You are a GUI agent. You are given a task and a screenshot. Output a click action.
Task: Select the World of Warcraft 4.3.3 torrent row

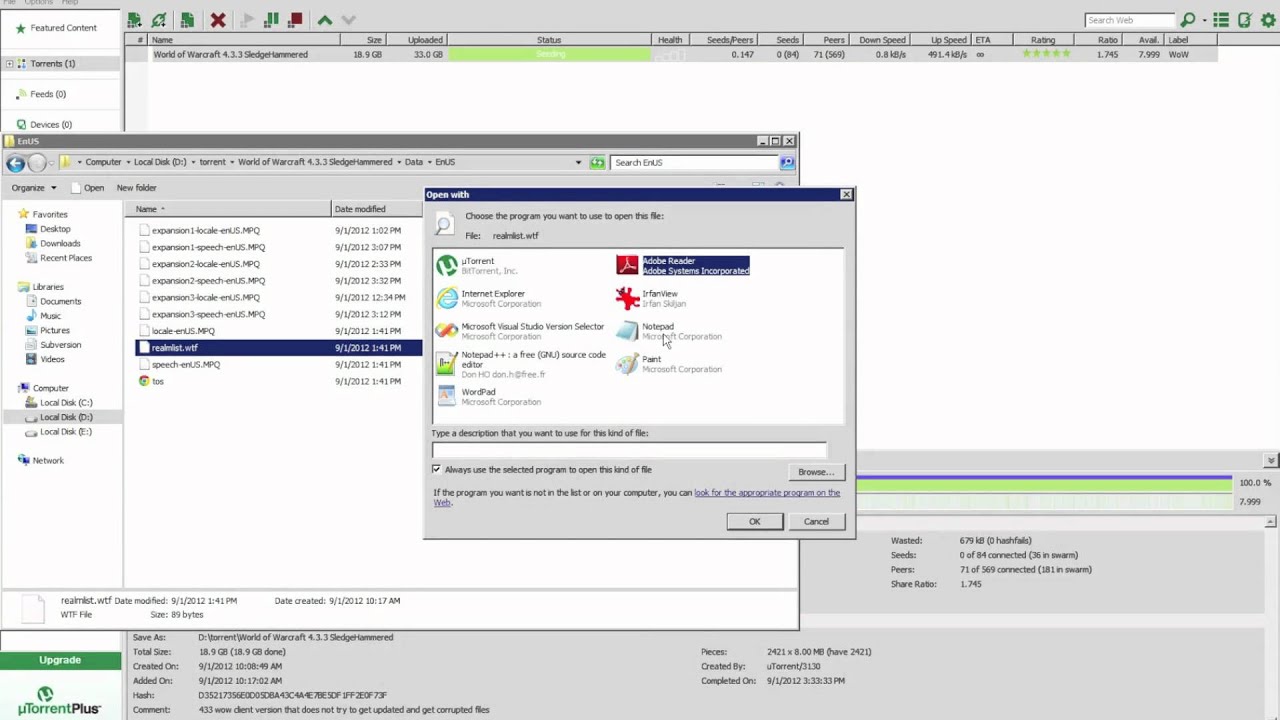670,55
